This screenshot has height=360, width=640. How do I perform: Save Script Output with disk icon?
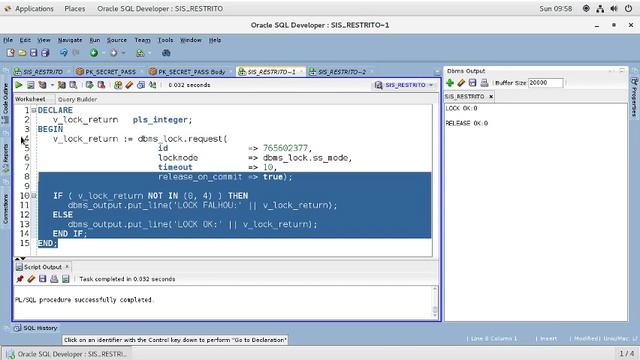[42, 279]
